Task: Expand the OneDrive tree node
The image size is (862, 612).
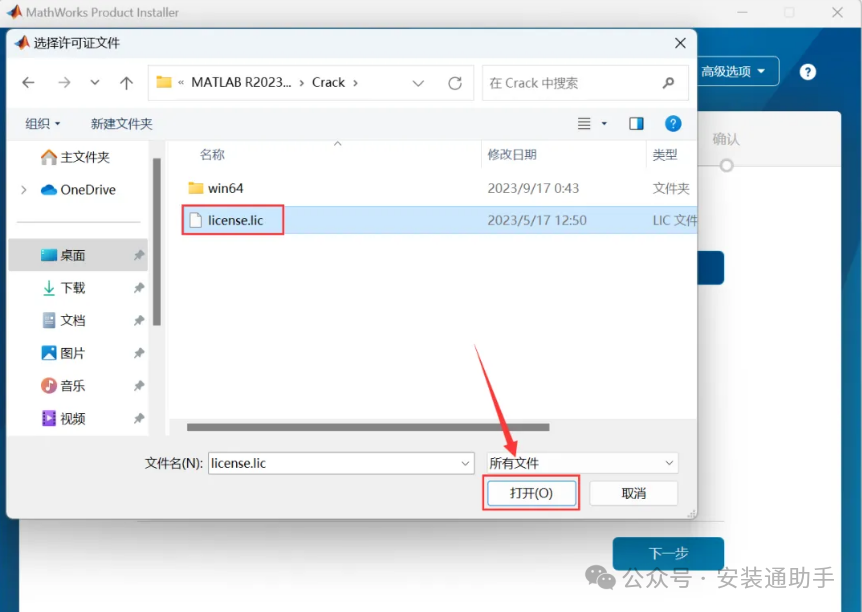Action: (24, 190)
